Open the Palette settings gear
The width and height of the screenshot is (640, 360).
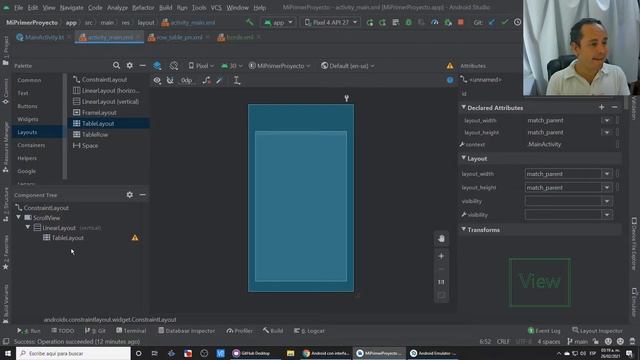click(x=129, y=65)
